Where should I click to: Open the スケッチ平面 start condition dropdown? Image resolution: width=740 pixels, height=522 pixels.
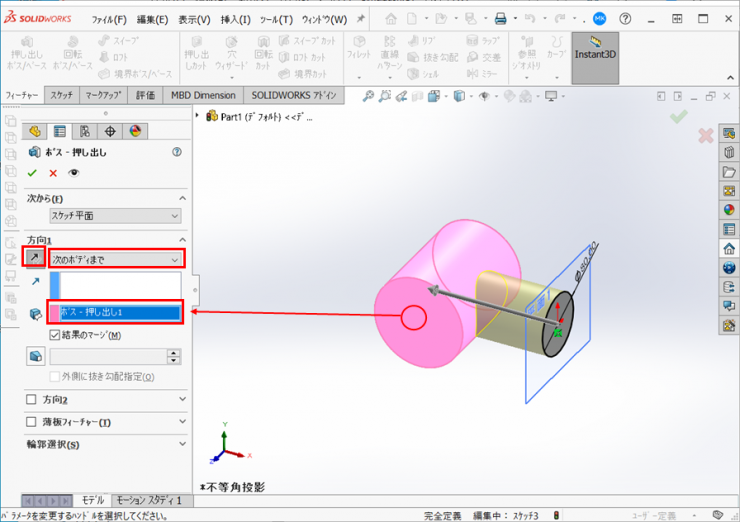tap(115, 215)
